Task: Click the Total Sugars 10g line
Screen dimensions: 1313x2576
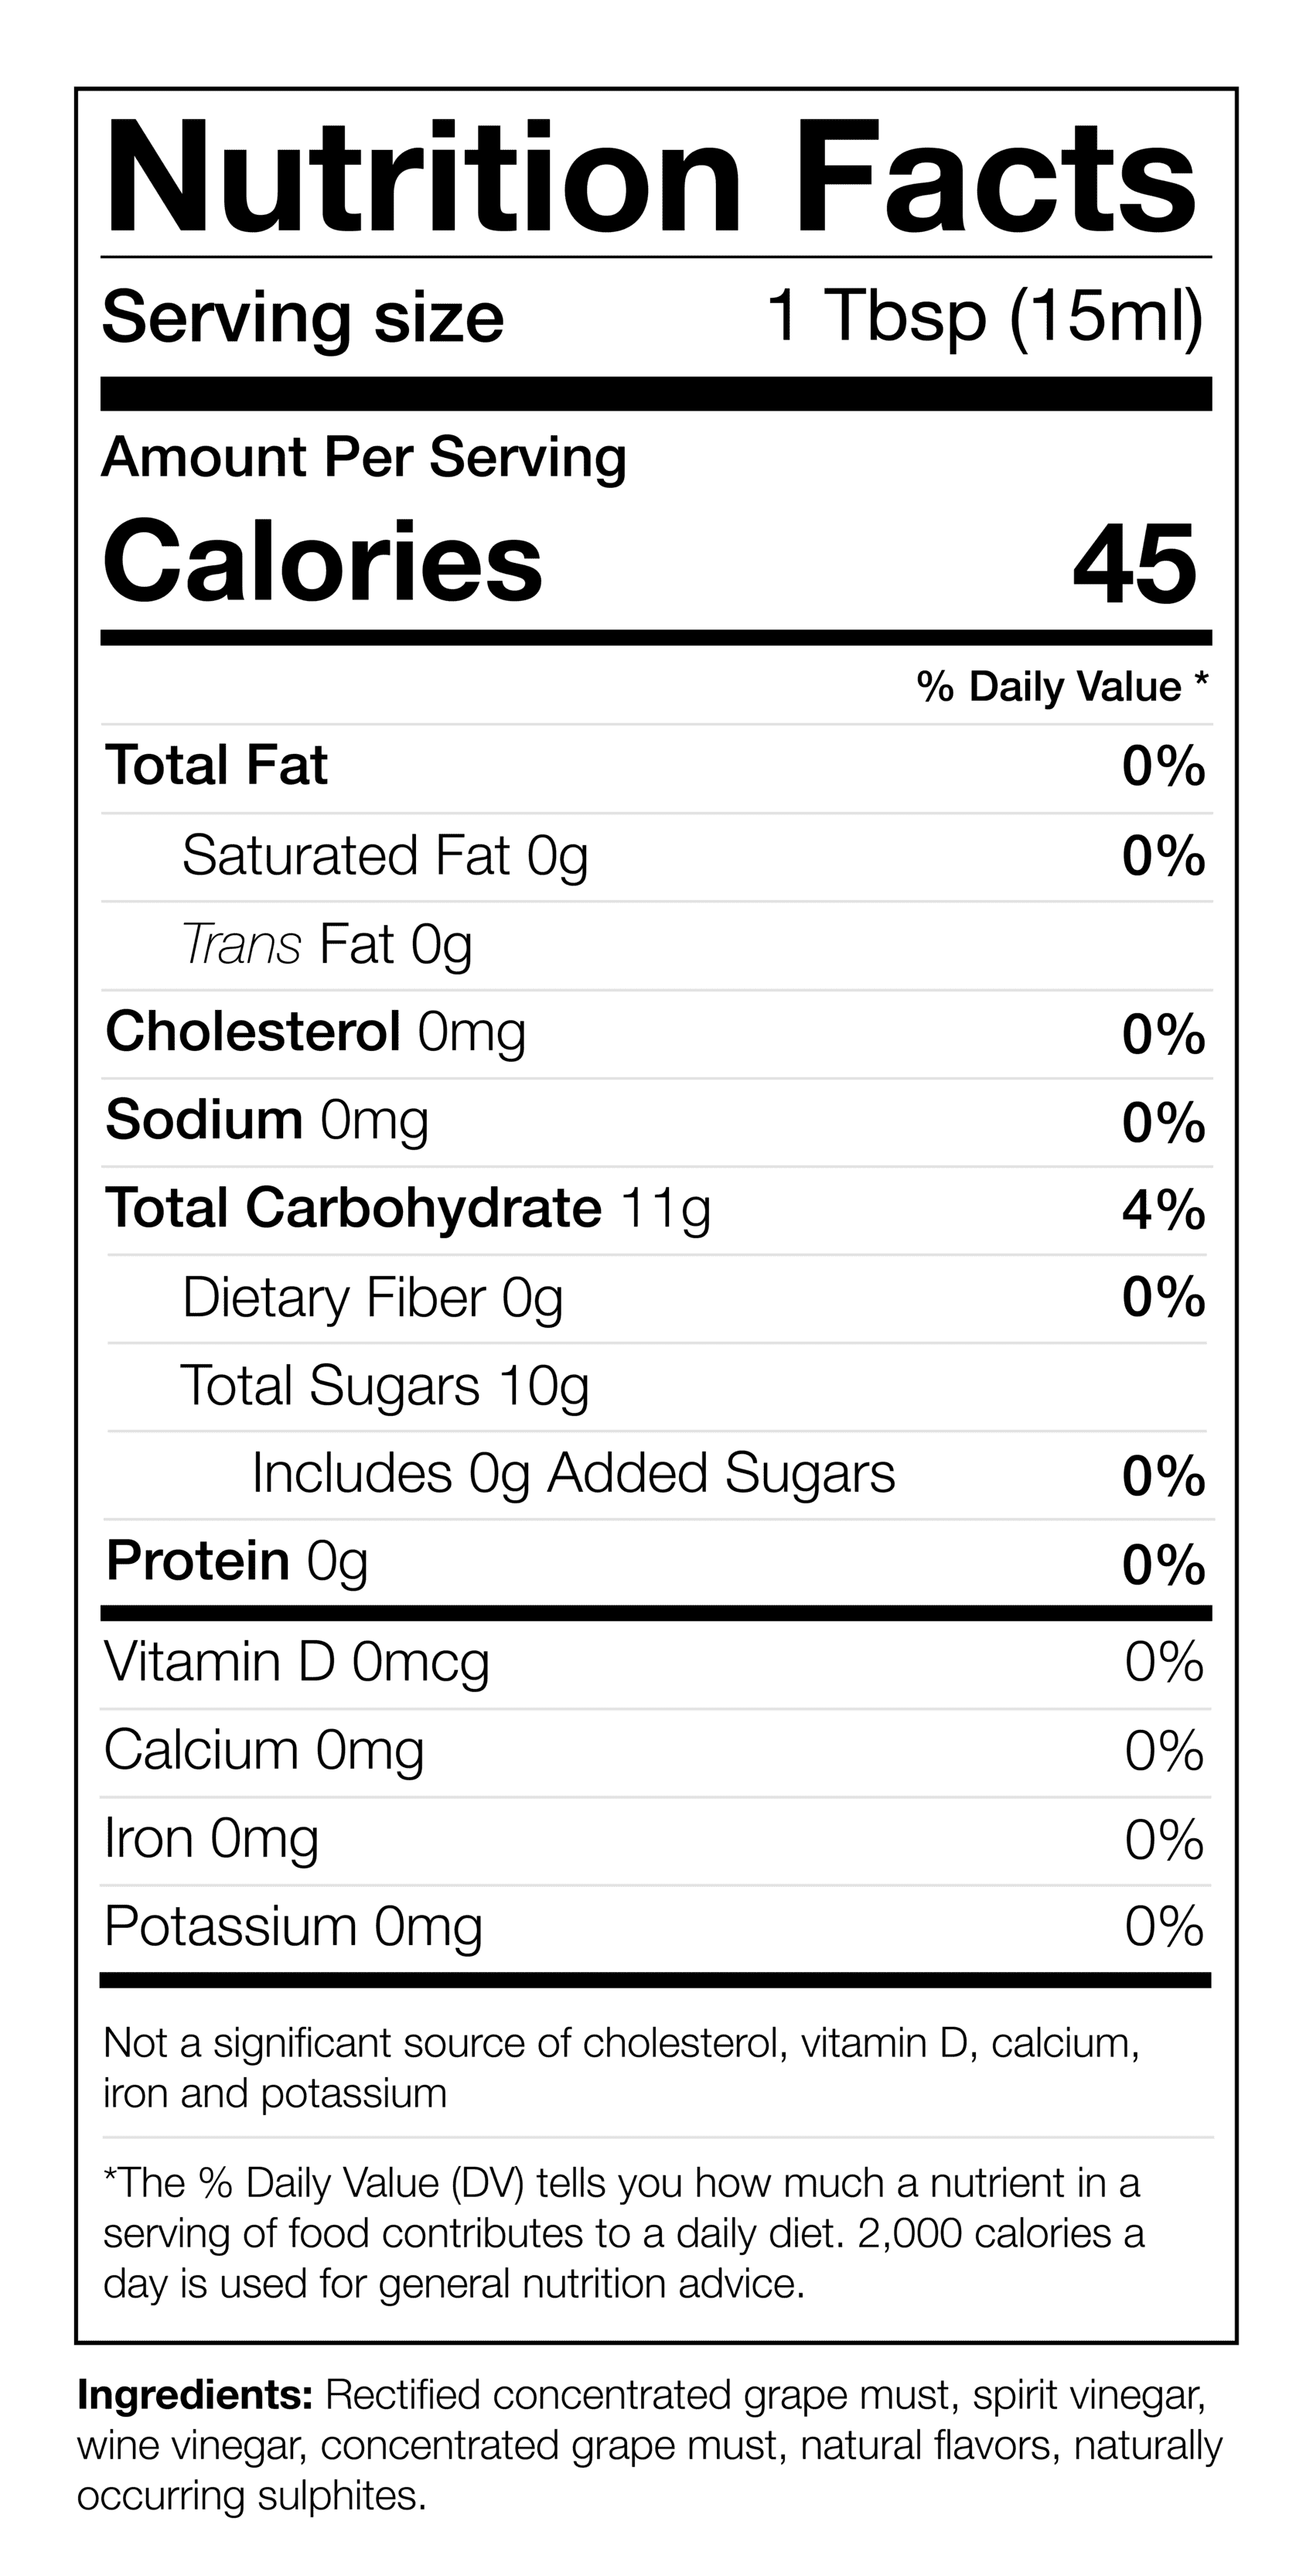Action: pyautogui.click(x=385, y=1386)
